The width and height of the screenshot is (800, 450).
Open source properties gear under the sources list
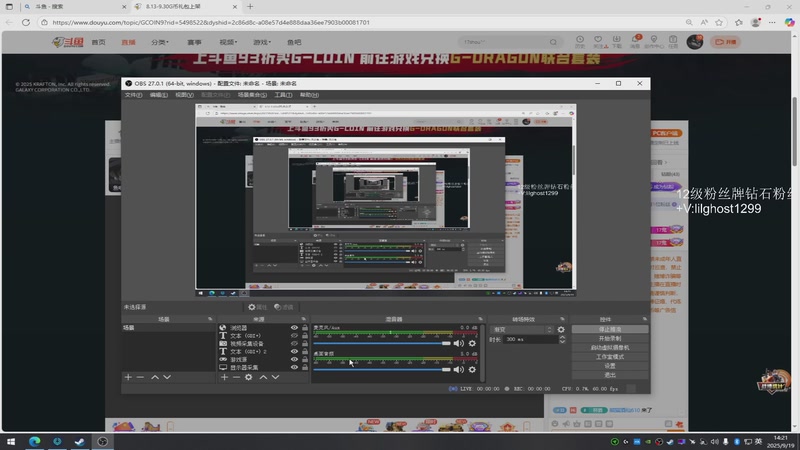(x=248, y=377)
